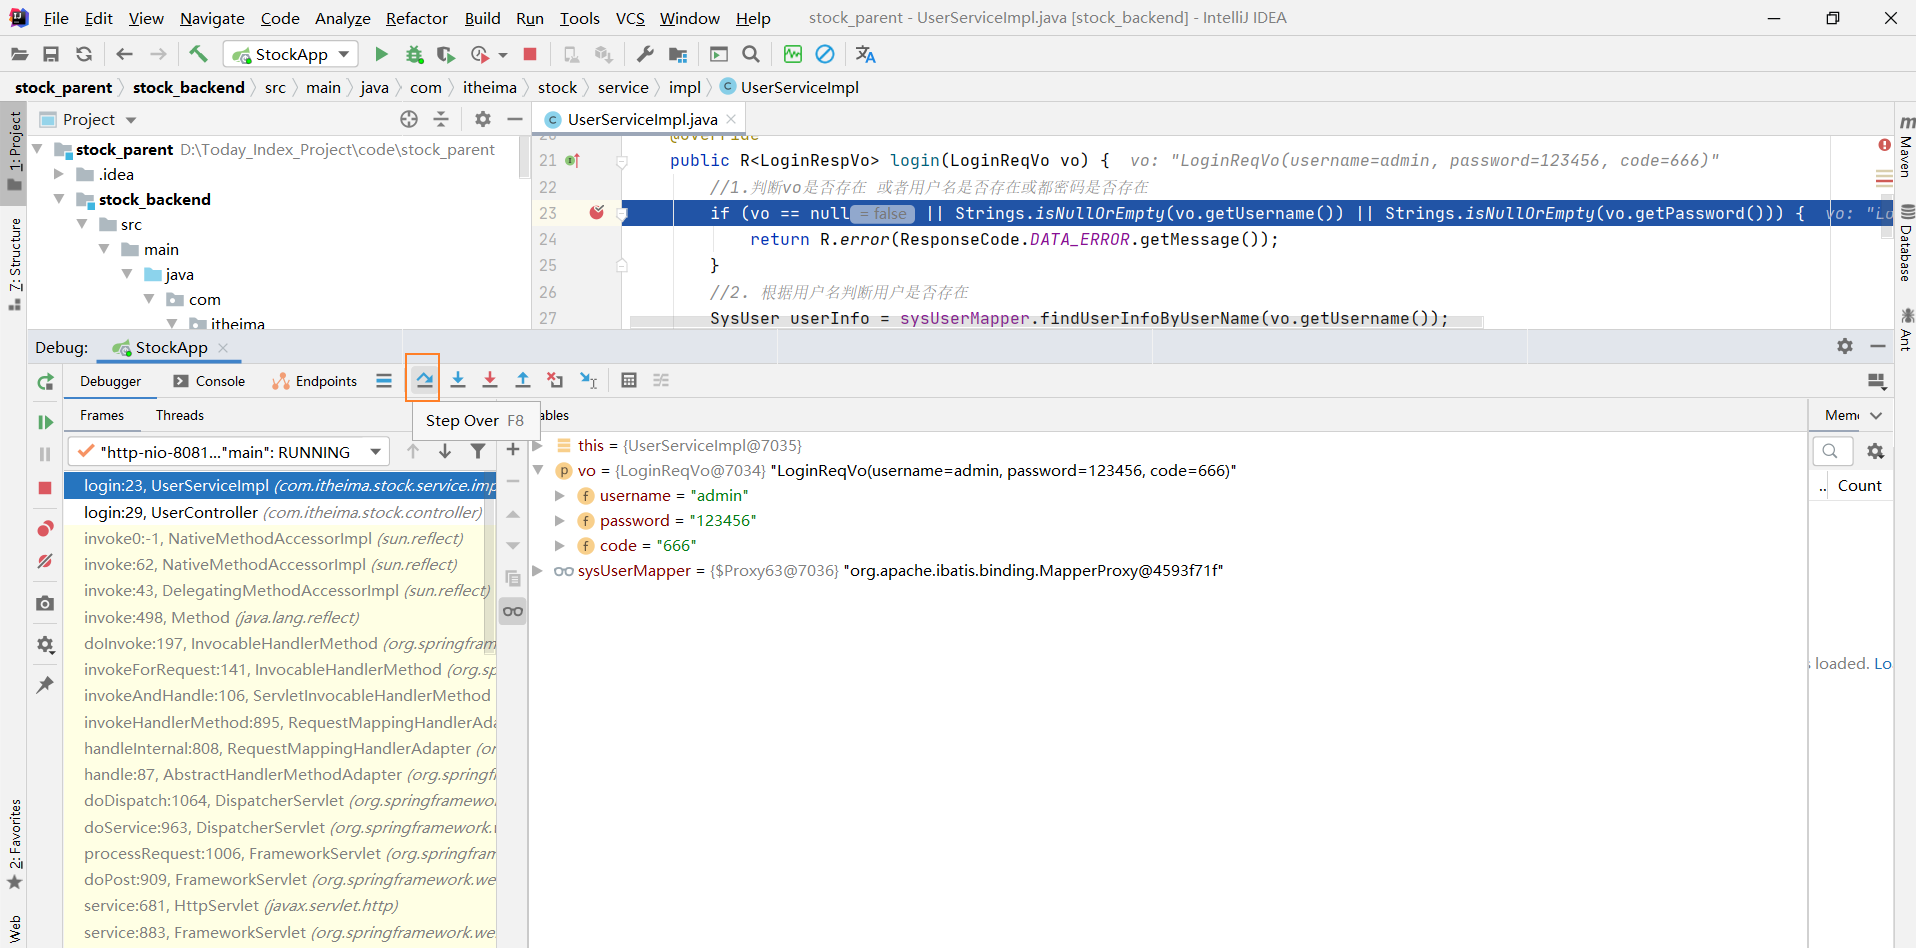Click watches glasses icon in variables
This screenshot has height=948, width=1916.
[513, 611]
